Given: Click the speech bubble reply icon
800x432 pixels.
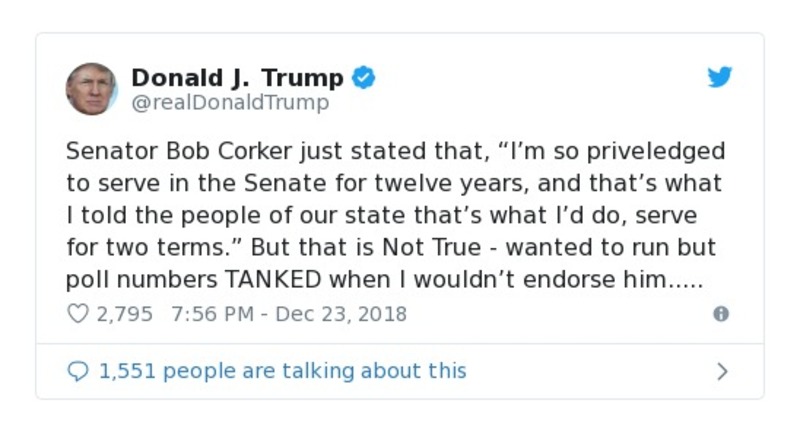Looking at the screenshot, I should (77, 372).
